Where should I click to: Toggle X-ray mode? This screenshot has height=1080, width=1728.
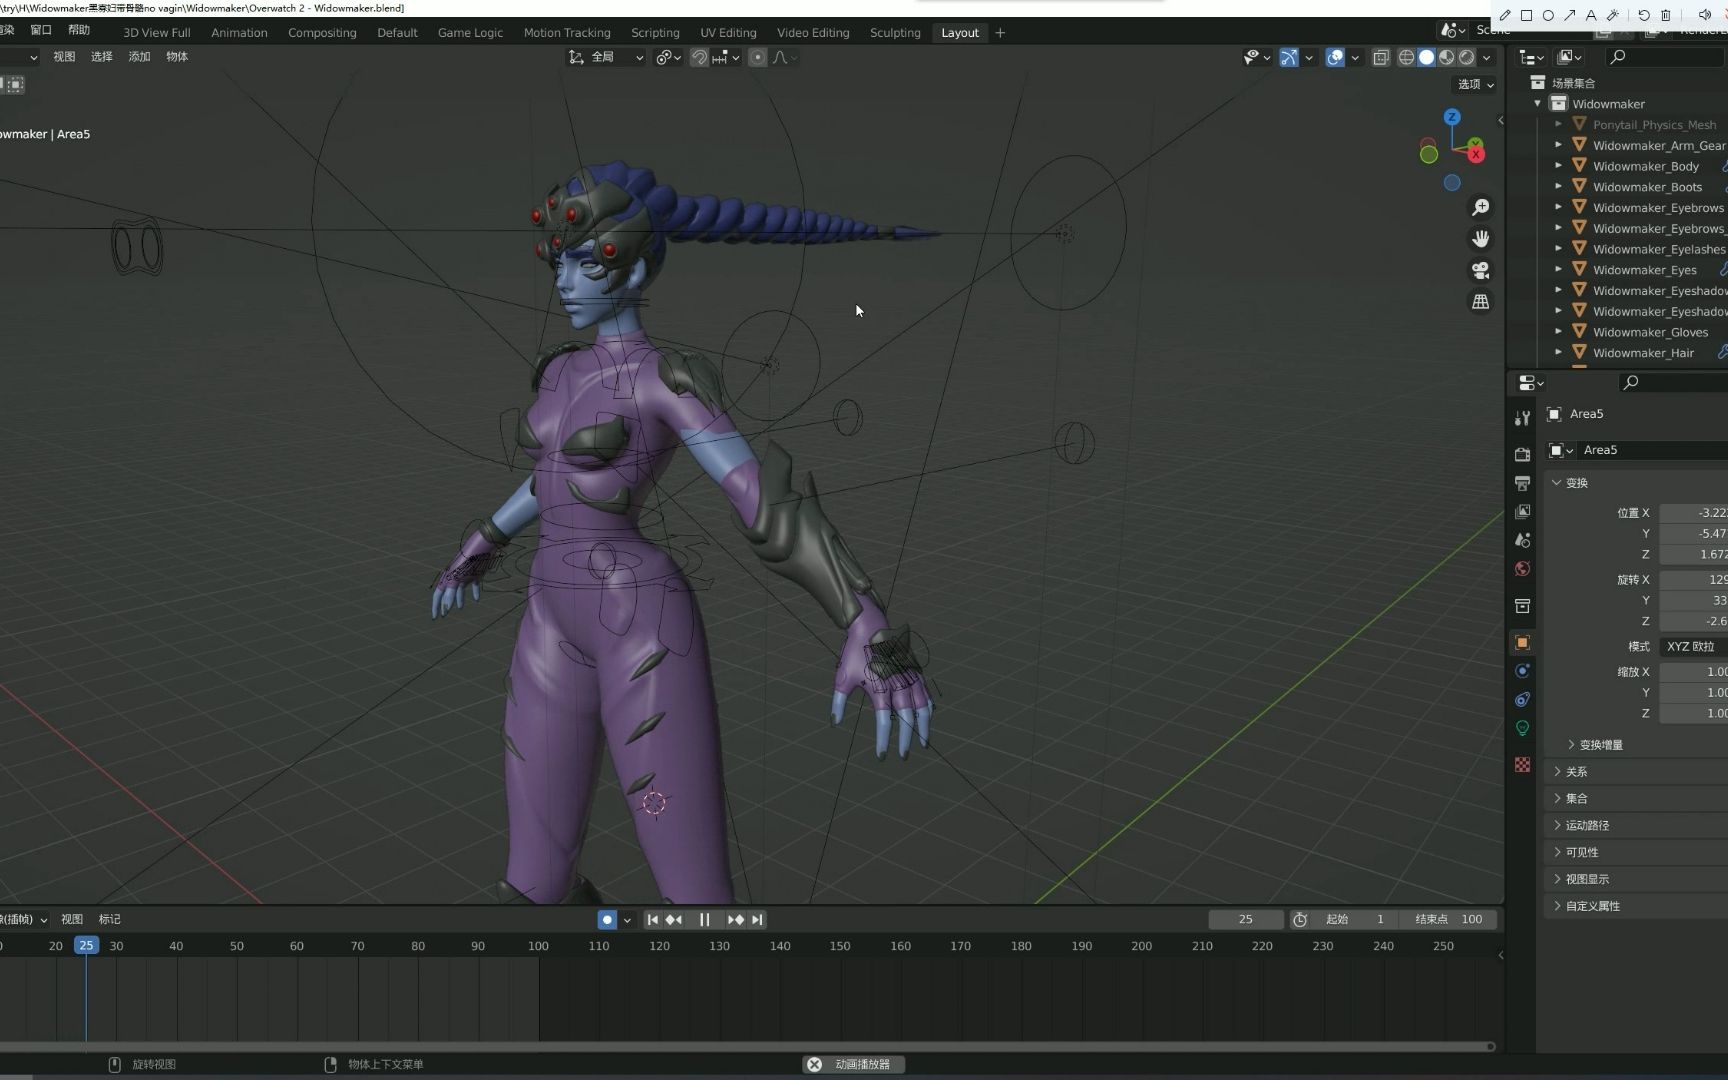pyautogui.click(x=1381, y=57)
